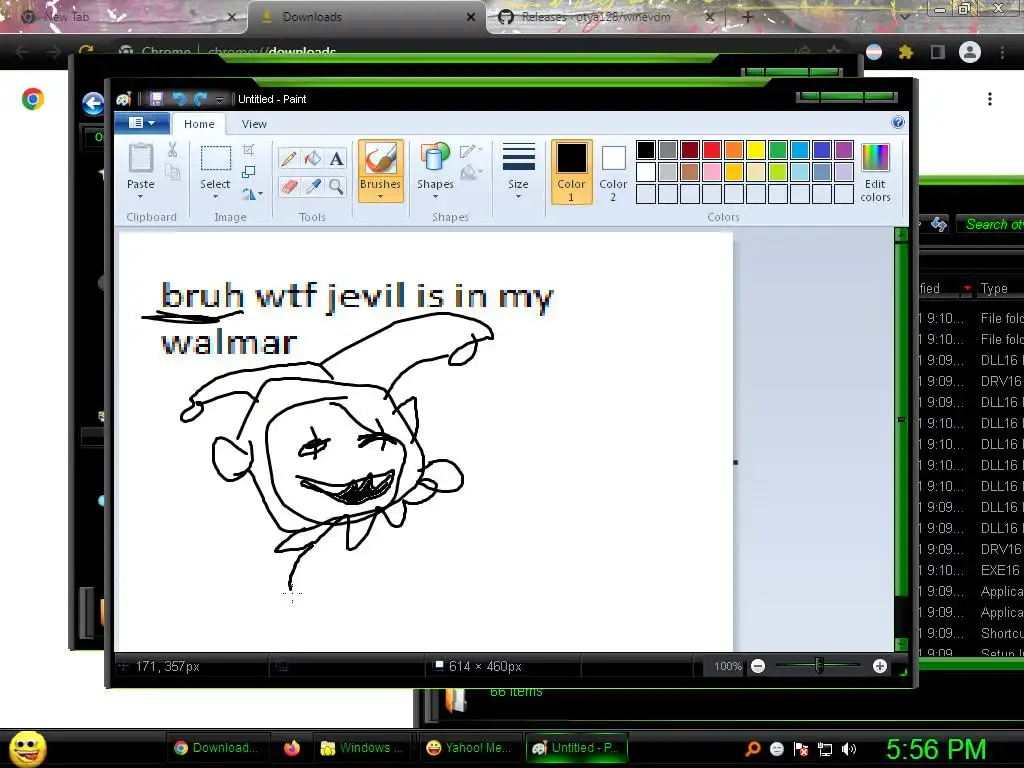The width and height of the screenshot is (1024, 768).
Task: Click zoom out minus button in Paint
Action: pos(758,666)
